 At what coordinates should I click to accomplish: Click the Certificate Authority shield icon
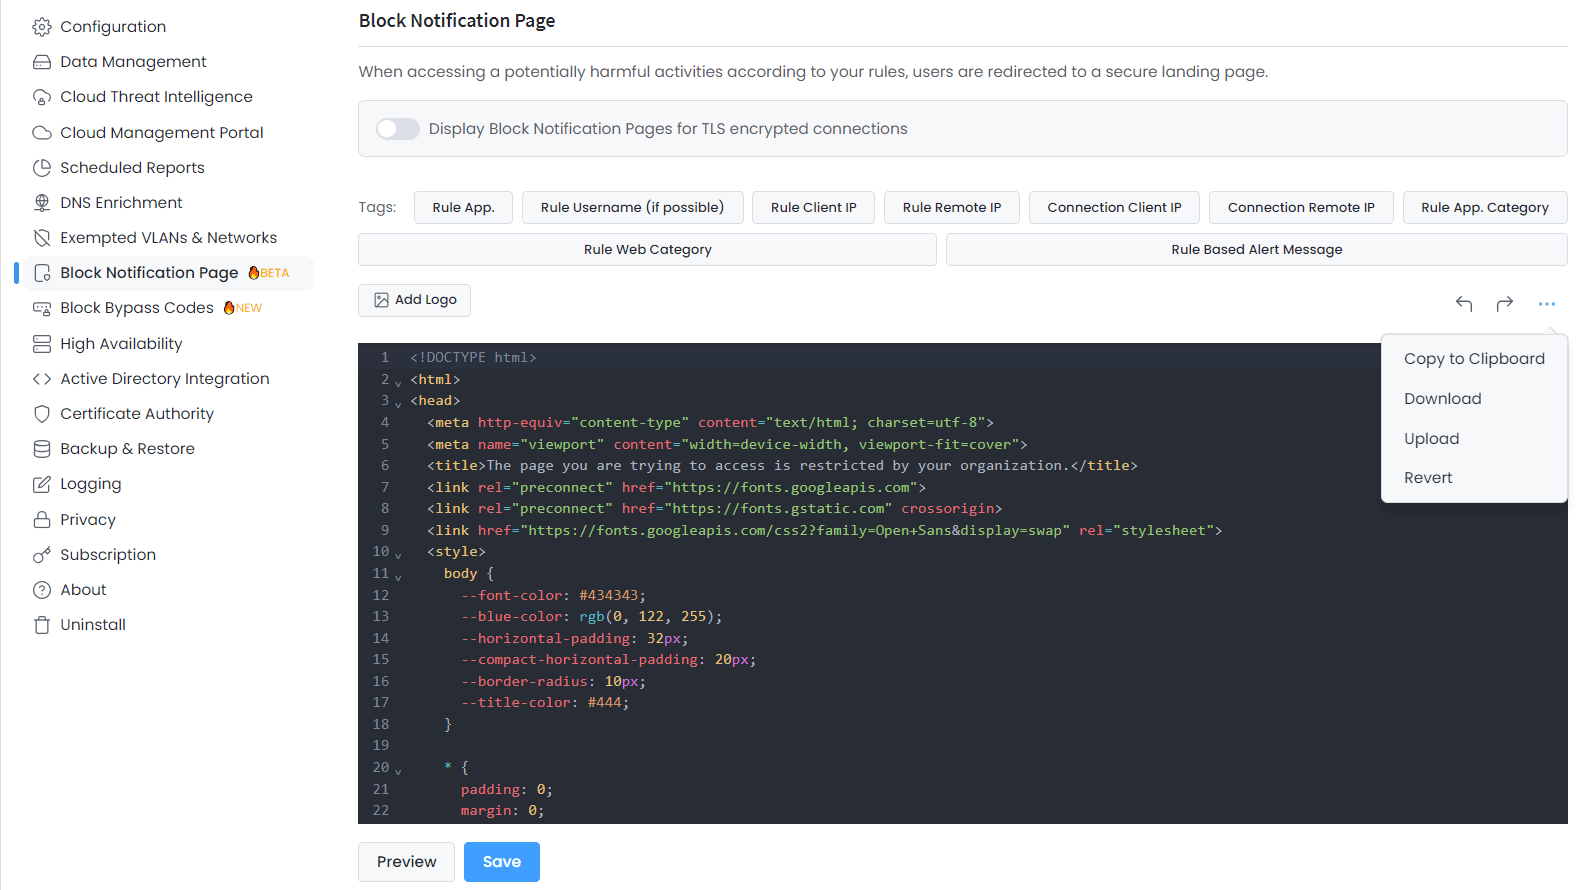coord(42,414)
